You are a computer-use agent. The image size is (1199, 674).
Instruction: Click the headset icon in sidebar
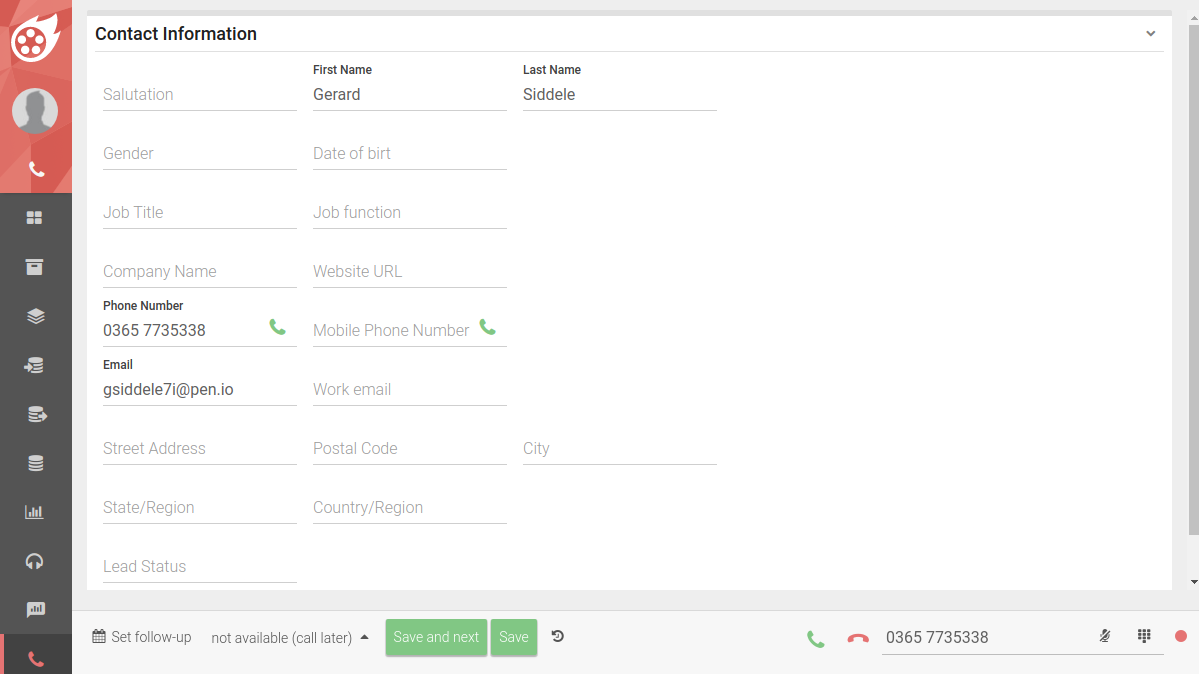[x=35, y=561]
